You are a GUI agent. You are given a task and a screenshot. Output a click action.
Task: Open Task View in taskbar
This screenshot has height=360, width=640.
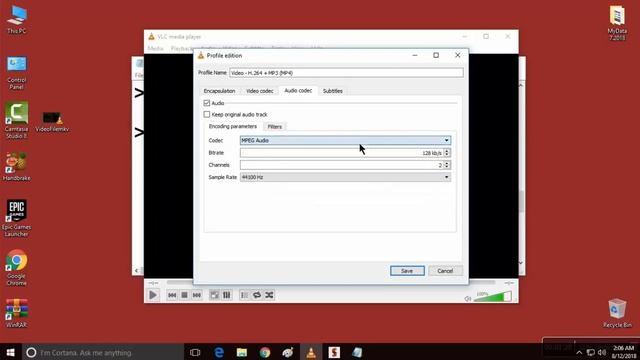(195, 352)
